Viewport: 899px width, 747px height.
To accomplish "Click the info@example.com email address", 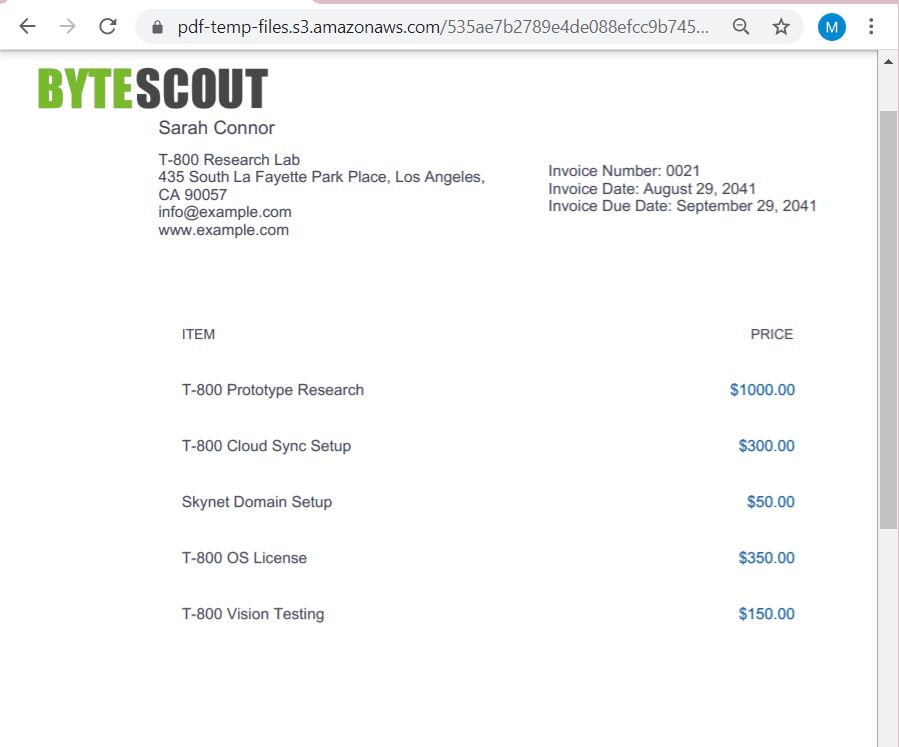I will [x=224, y=212].
